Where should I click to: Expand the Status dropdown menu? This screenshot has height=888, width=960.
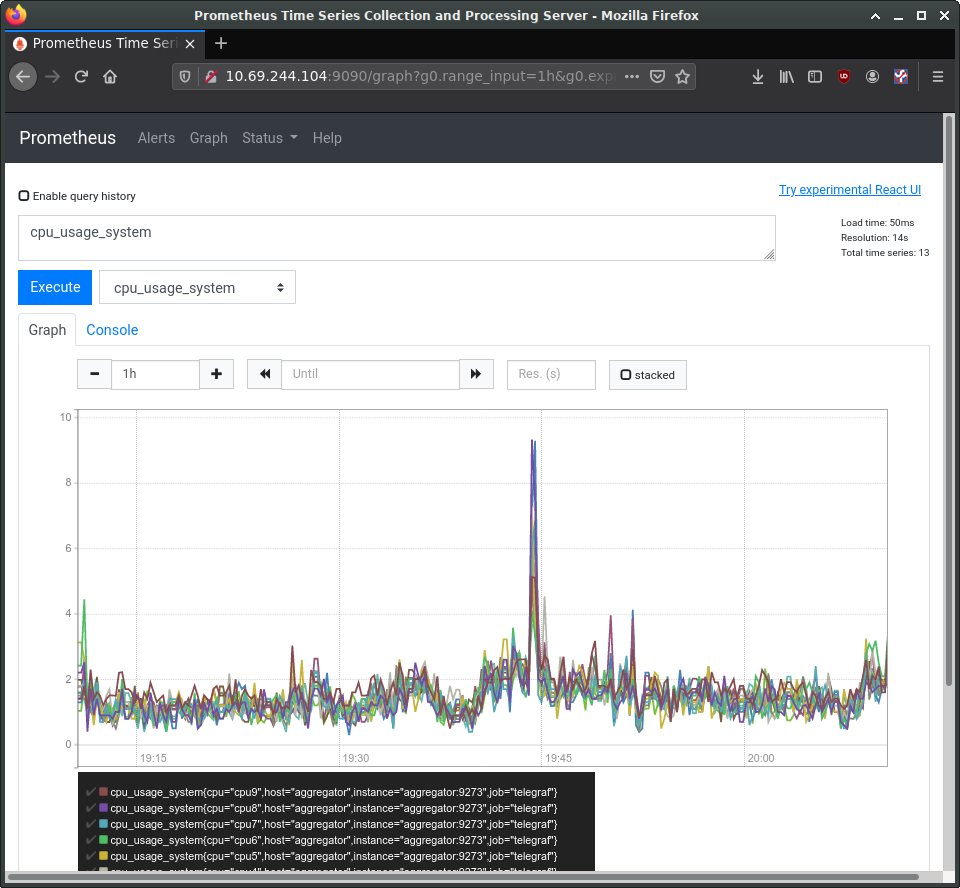click(269, 138)
